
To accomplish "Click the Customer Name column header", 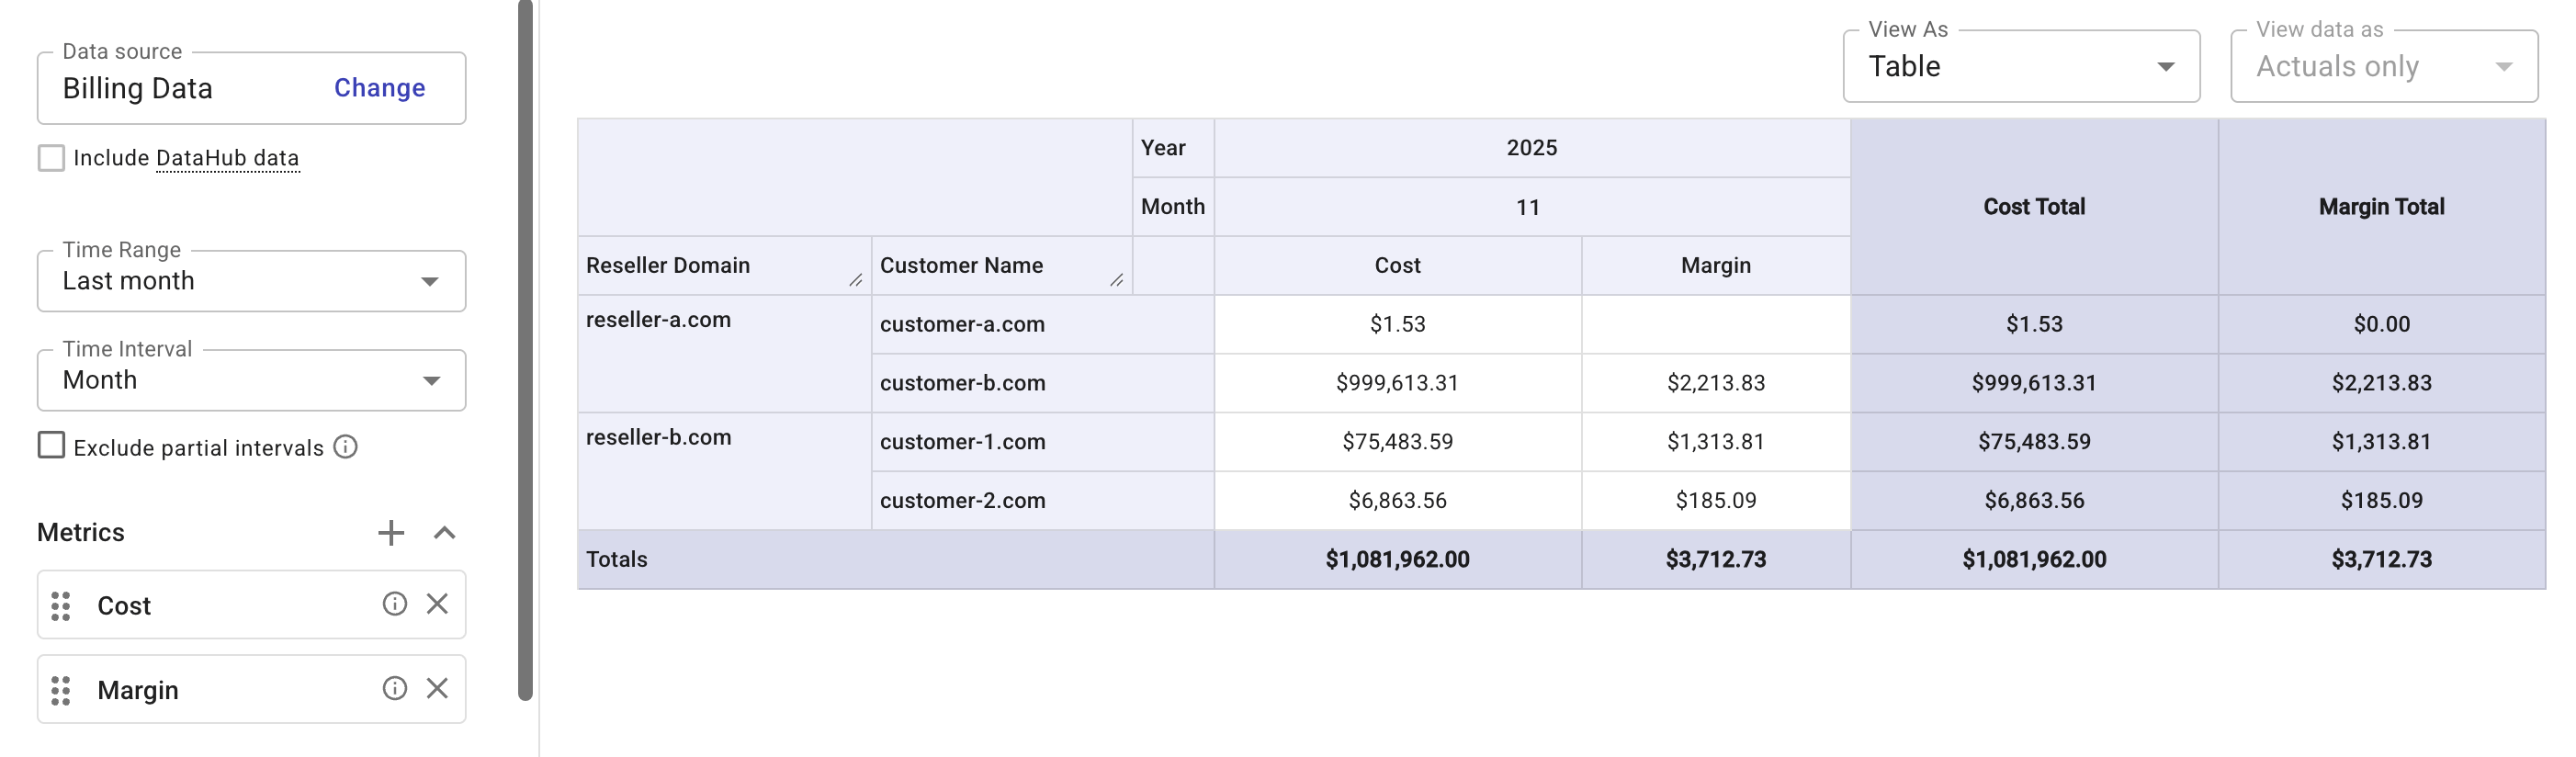I will tap(1002, 266).
